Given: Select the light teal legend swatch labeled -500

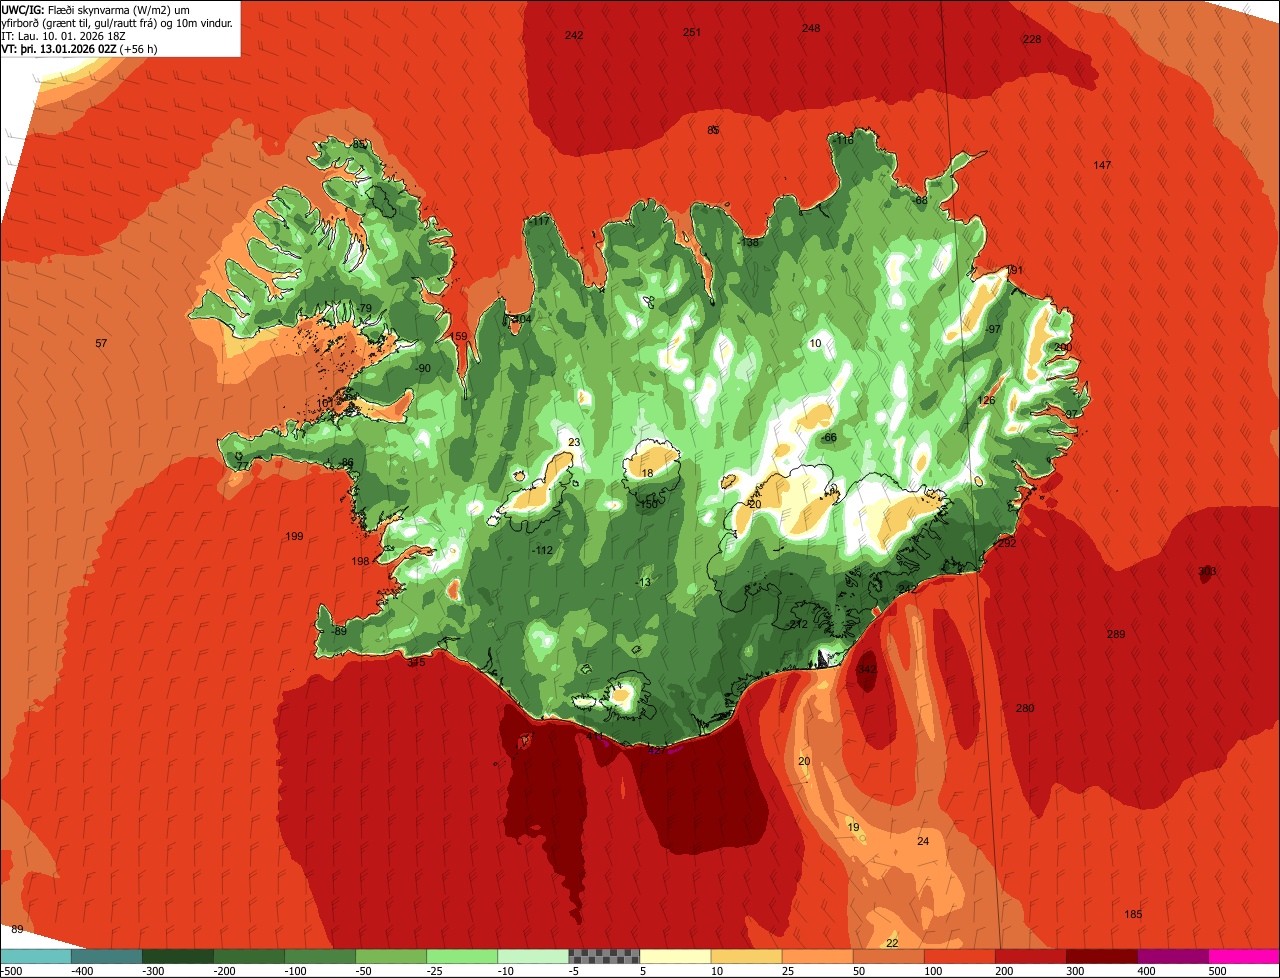Looking at the screenshot, I should click(x=35, y=956).
